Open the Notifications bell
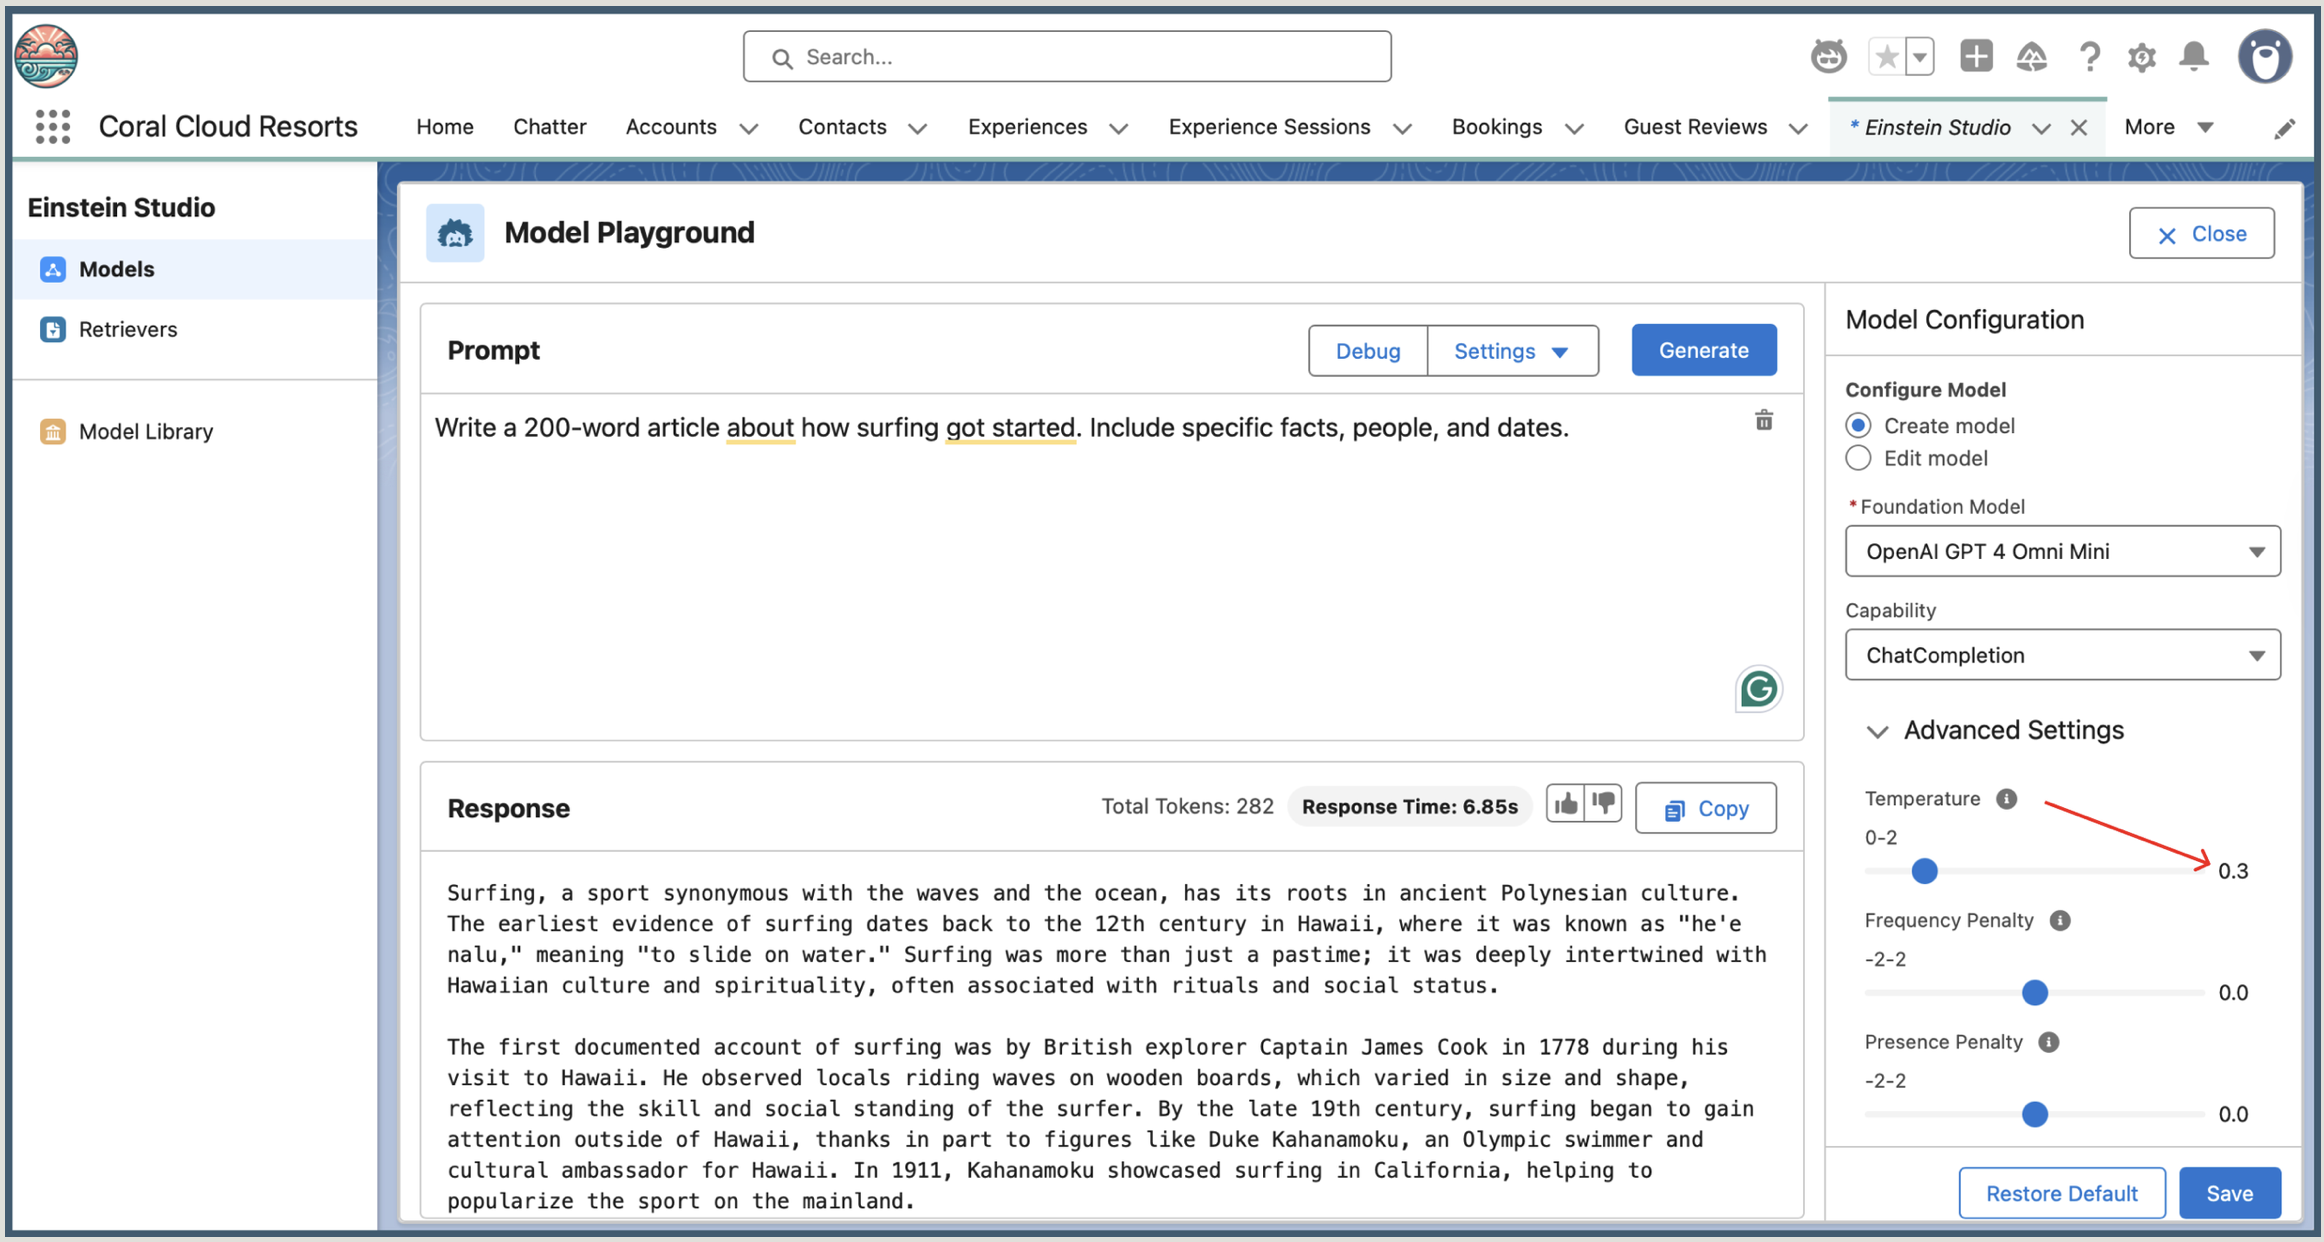The width and height of the screenshot is (2324, 1242). pyautogui.click(x=2194, y=57)
